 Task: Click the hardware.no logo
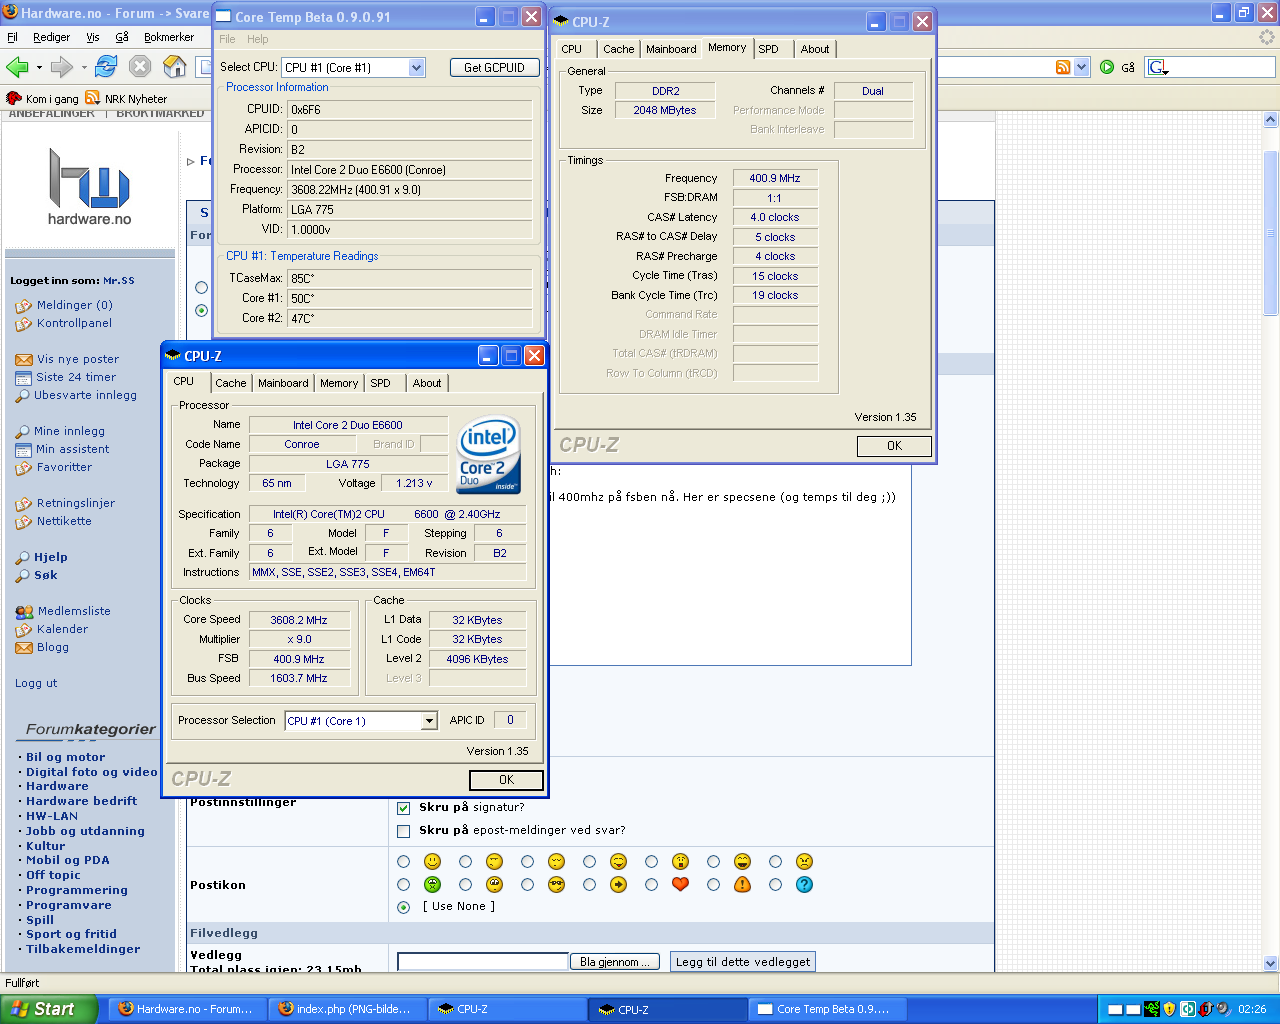tap(89, 187)
